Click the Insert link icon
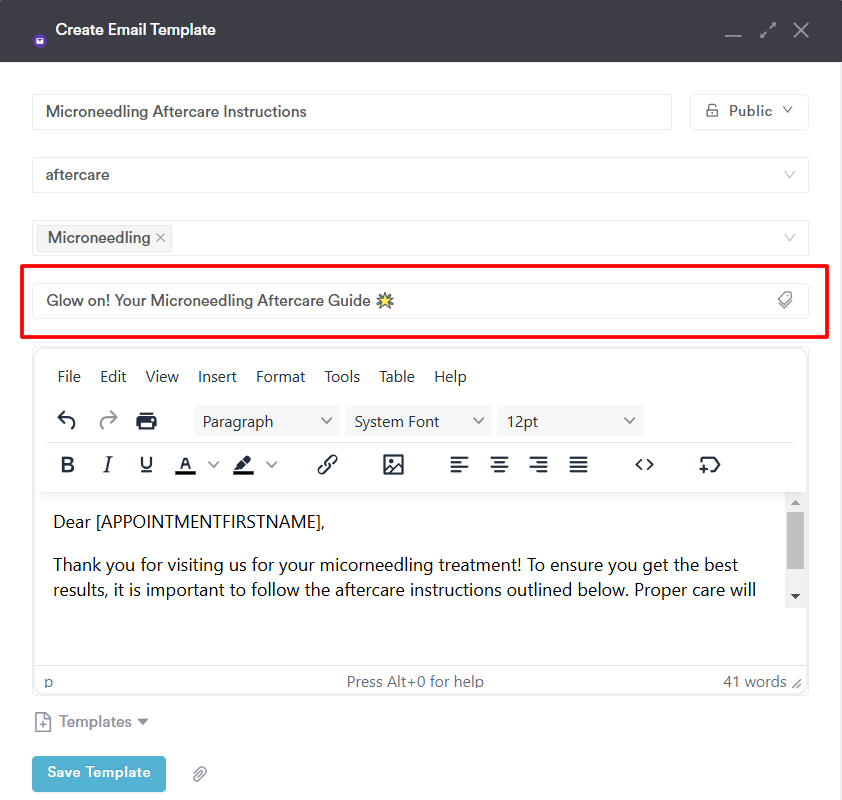Image resolution: width=842 pixels, height=800 pixels. coord(327,464)
